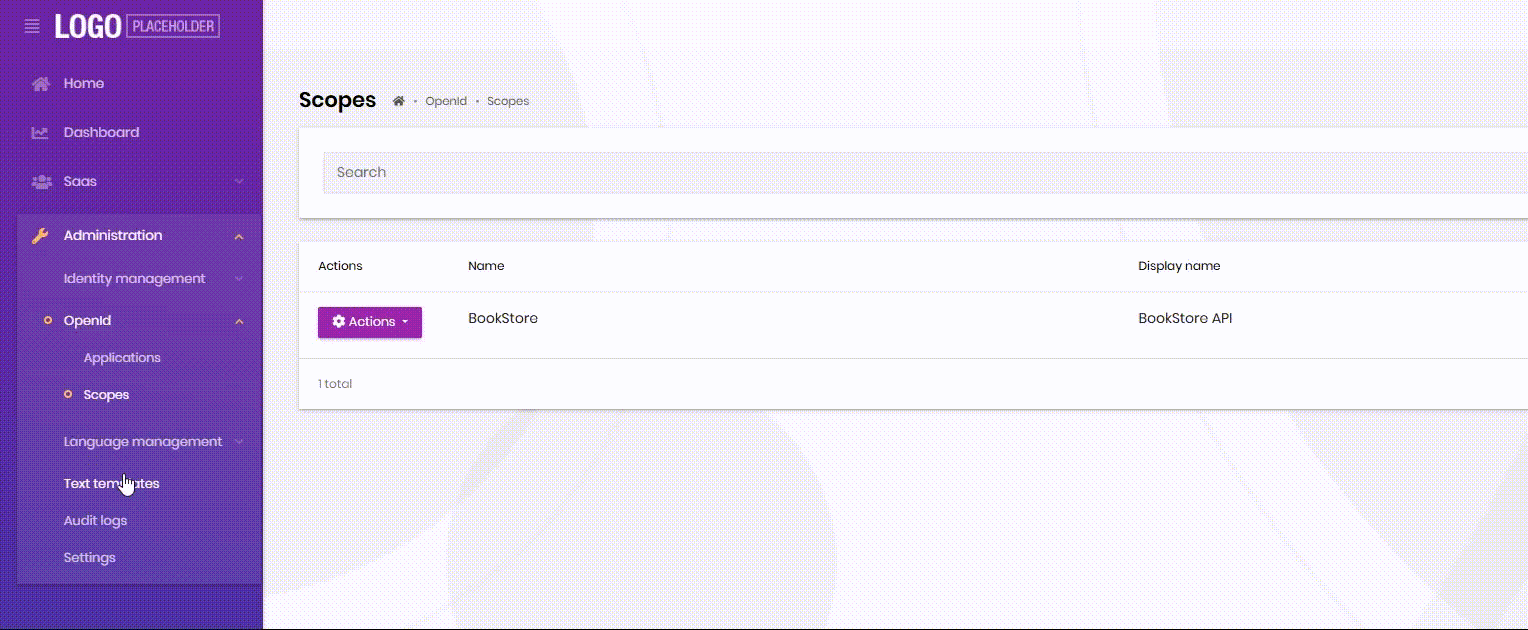The height and width of the screenshot is (630, 1528).
Task: Open Settings in the sidebar
Action: pyautogui.click(x=89, y=558)
